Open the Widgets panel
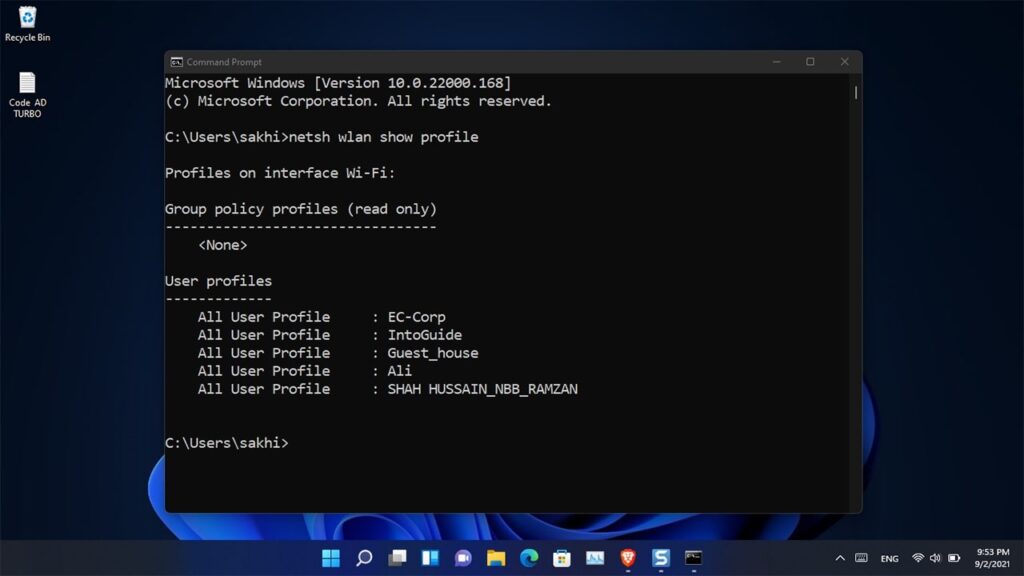Screen dimensions: 1024x576 pyautogui.click(x=430, y=558)
